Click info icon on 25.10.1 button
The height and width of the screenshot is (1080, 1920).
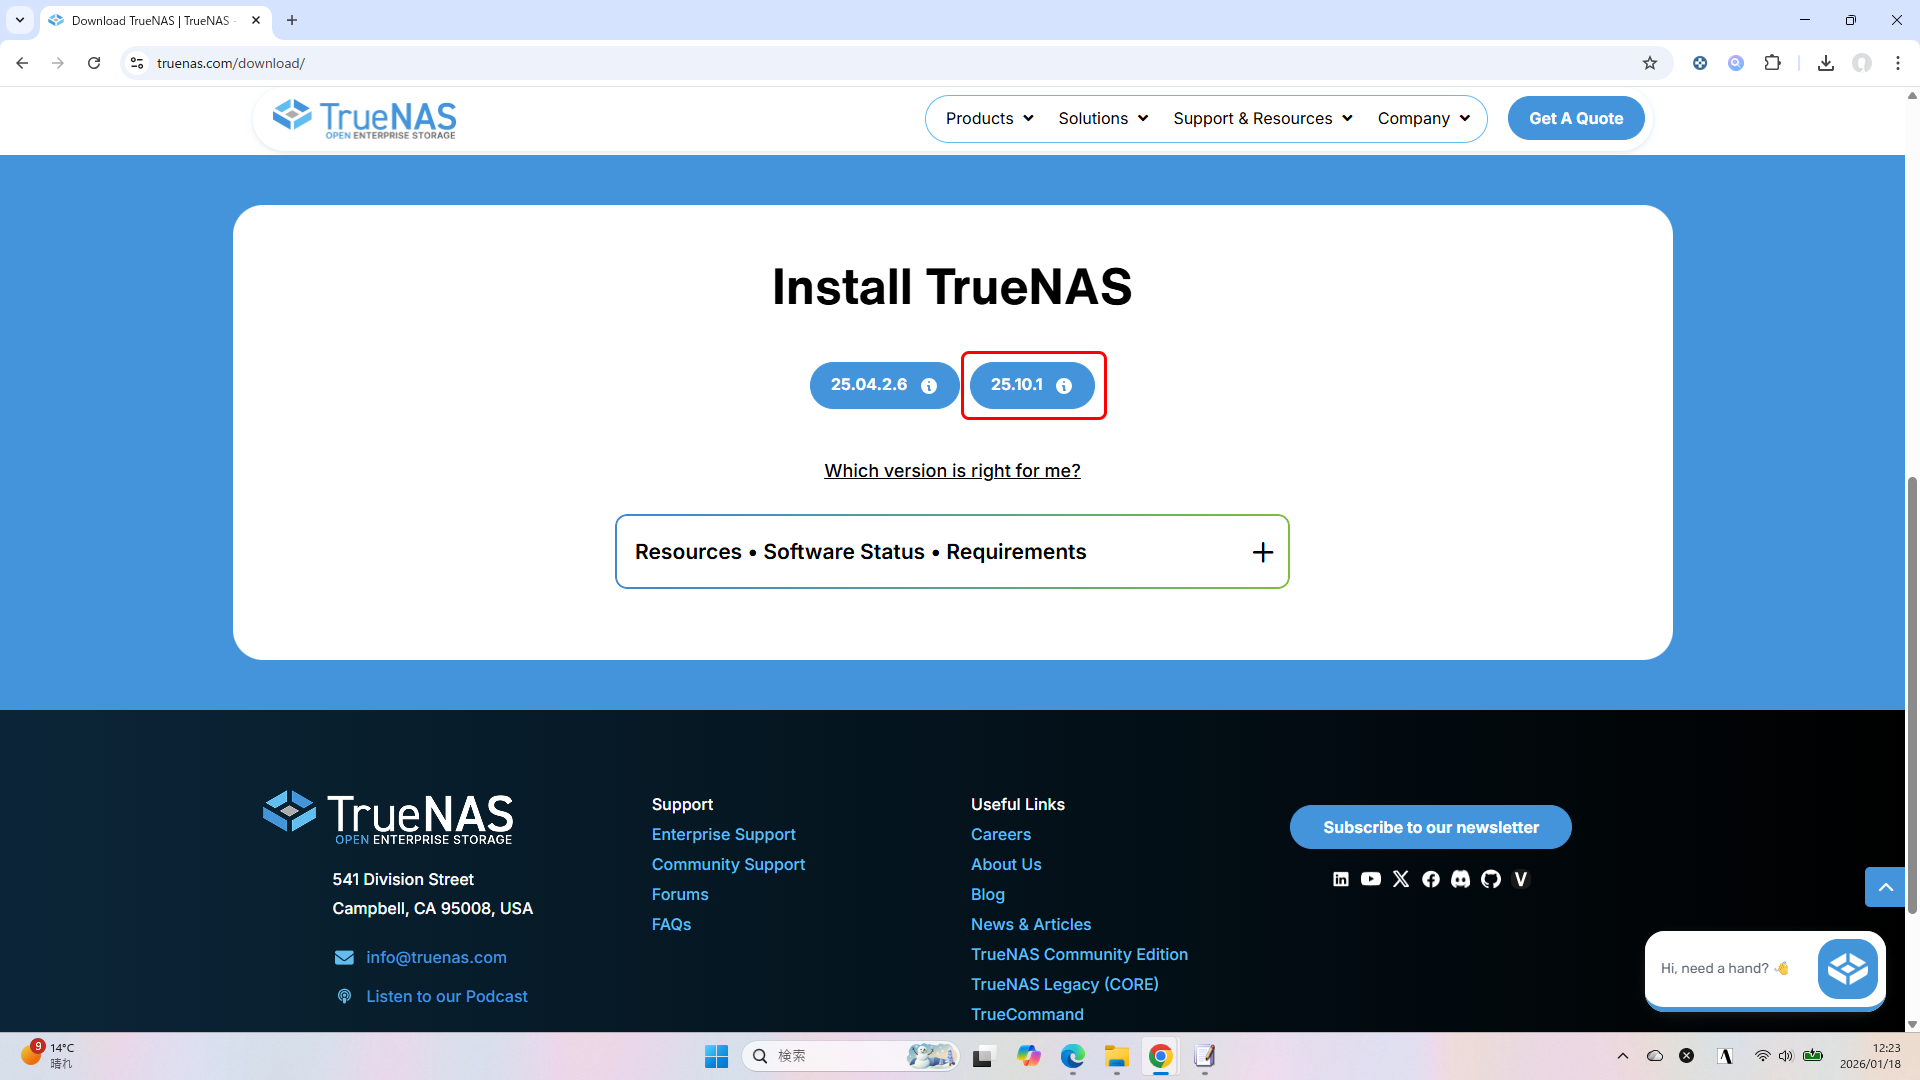point(1064,386)
